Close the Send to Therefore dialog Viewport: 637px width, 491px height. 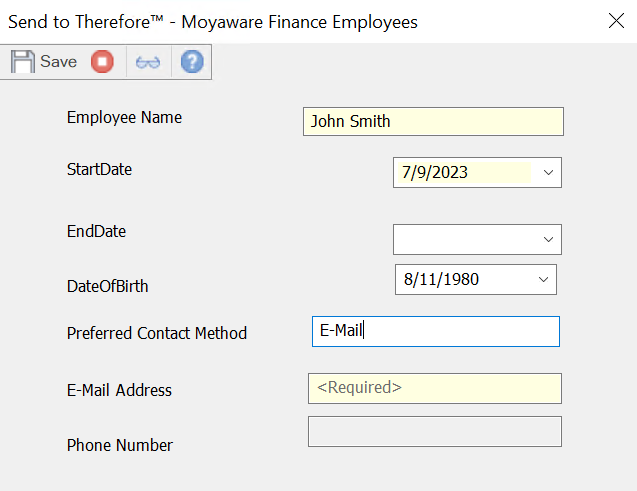click(x=616, y=21)
